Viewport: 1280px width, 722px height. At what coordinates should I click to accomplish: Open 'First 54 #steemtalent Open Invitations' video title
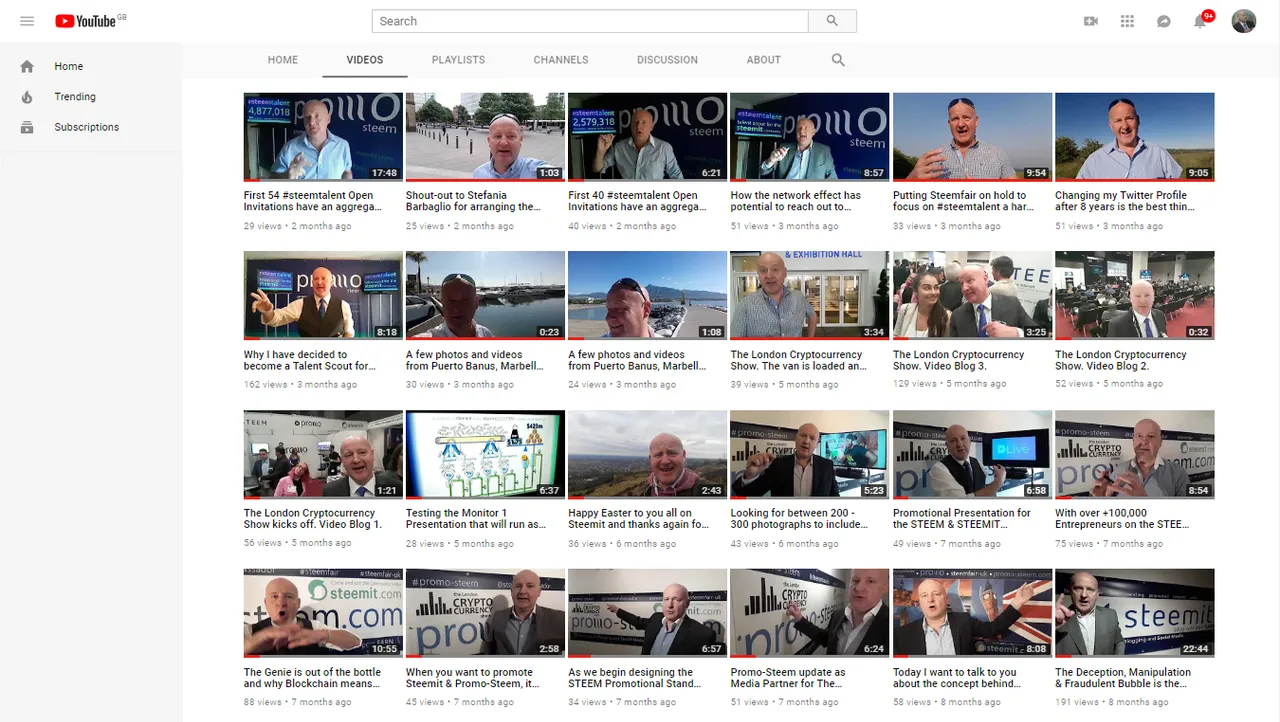click(313, 201)
